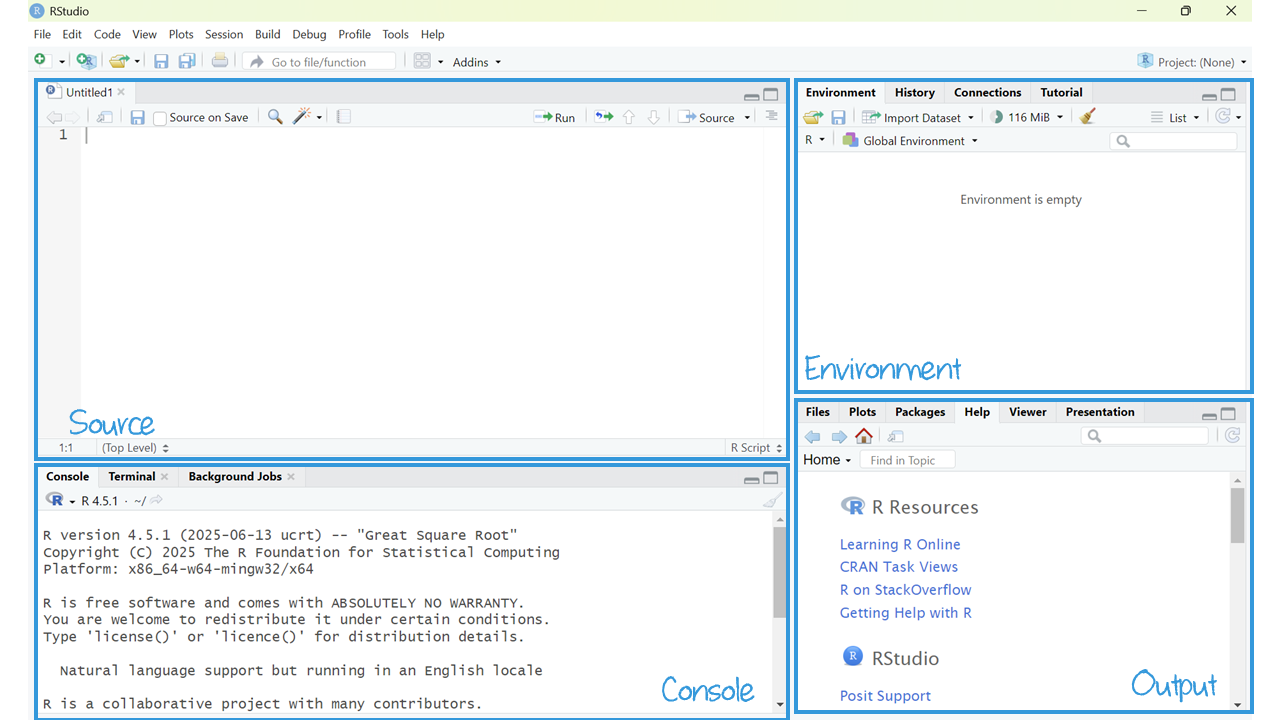Viewport: 1280px width, 720px height.
Task: Clear the console with the broom icon
Action: pyautogui.click(x=772, y=500)
